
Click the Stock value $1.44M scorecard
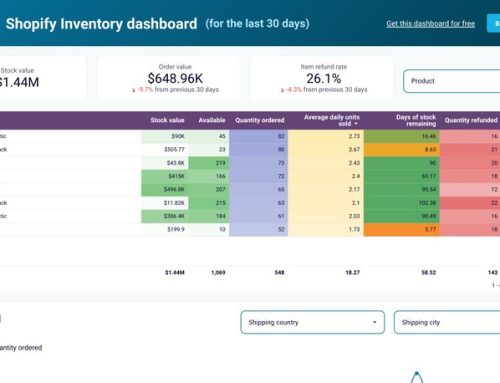[x=42, y=79]
